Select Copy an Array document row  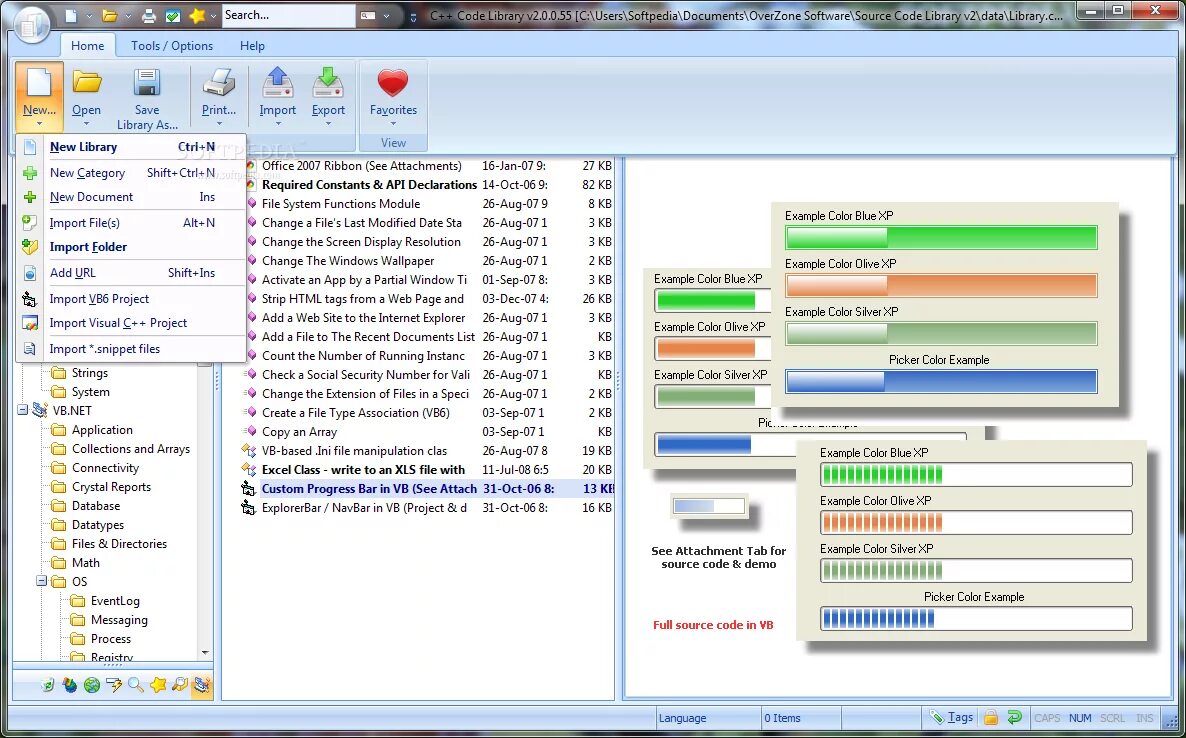[427, 432]
